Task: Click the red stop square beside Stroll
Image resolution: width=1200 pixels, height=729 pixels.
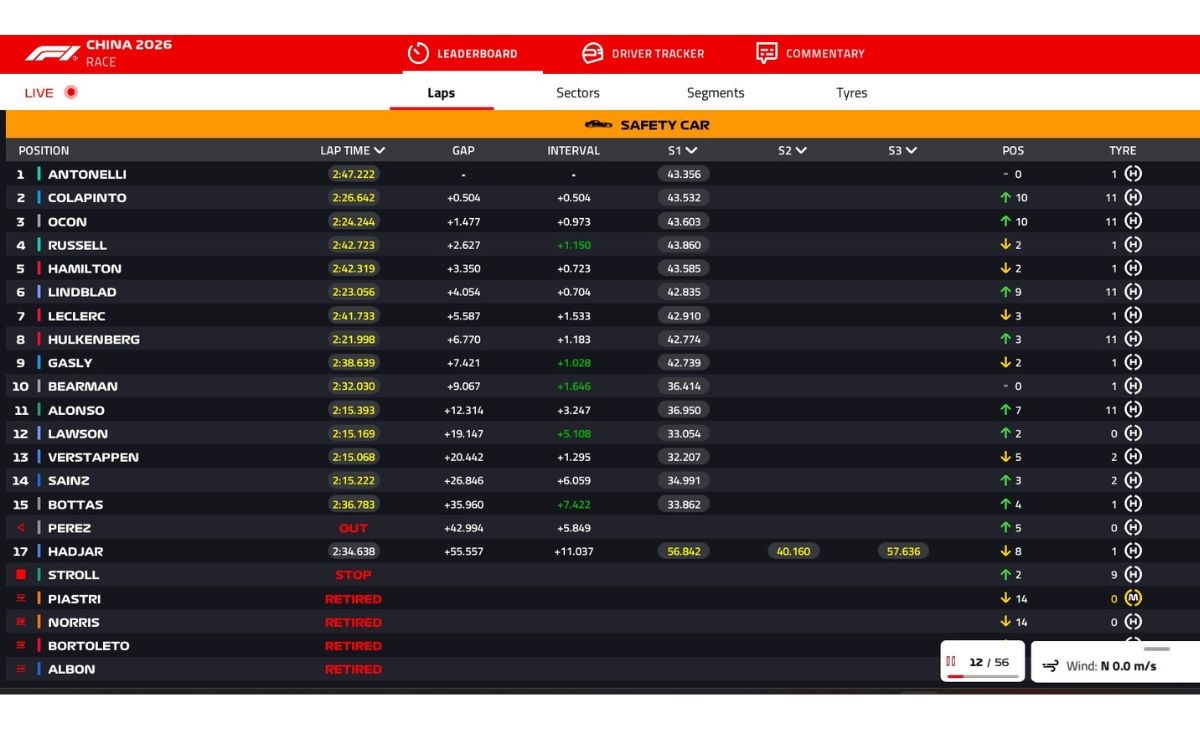Action: point(21,575)
